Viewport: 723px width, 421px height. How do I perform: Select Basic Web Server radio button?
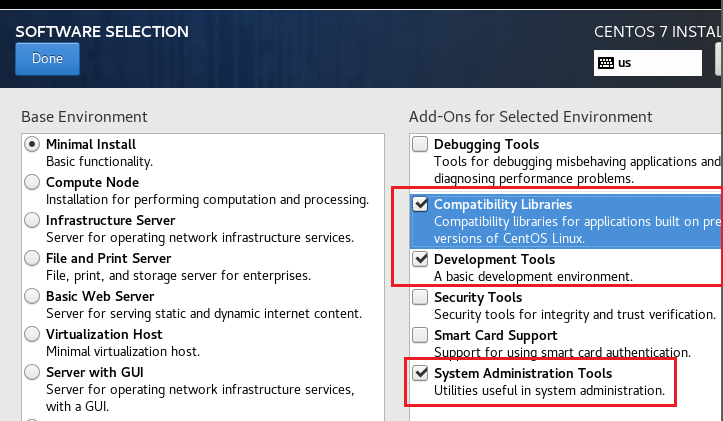tap(32, 296)
